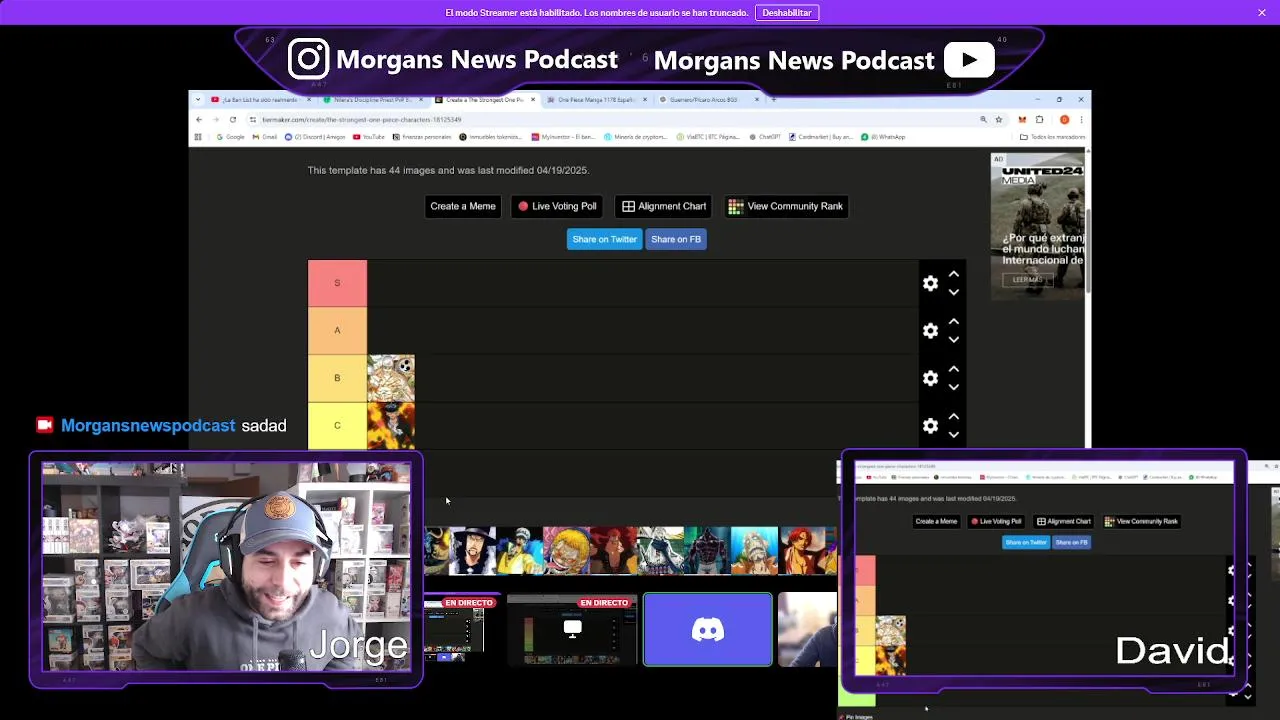Go back using the browser back arrow
The width and height of the screenshot is (1280, 720).
pos(199,120)
